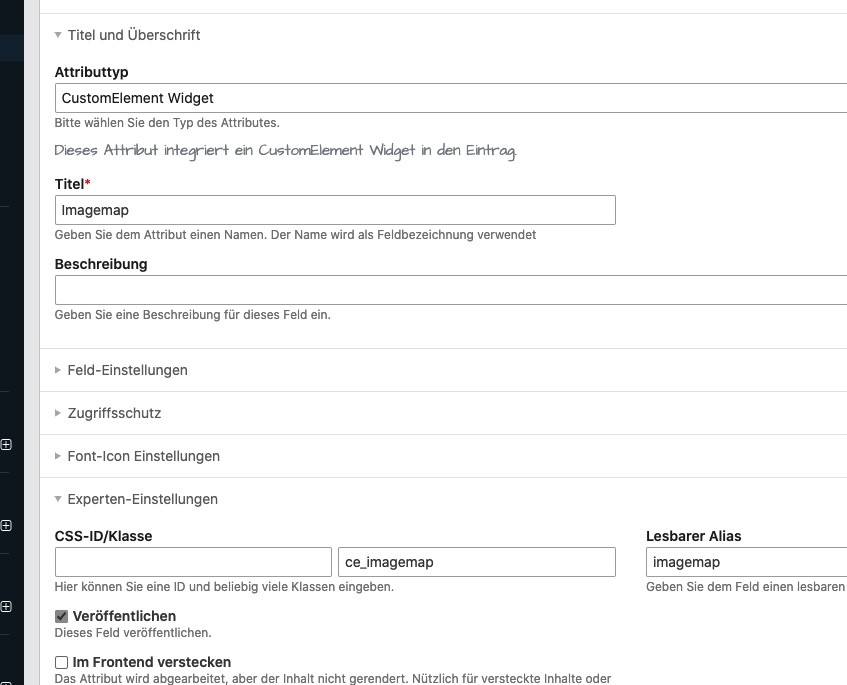Open the Attributtyp dropdown showing CustomElement Widget

pos(450,98)
